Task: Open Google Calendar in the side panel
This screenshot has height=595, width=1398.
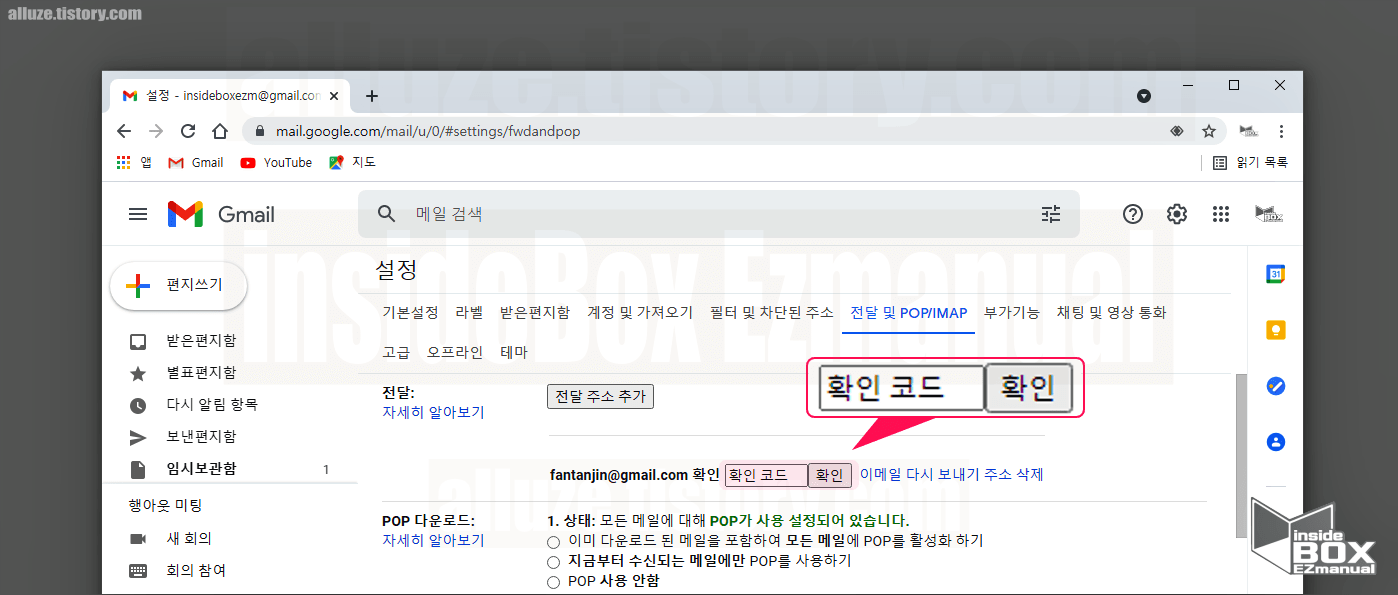Action: (1275, 274)
